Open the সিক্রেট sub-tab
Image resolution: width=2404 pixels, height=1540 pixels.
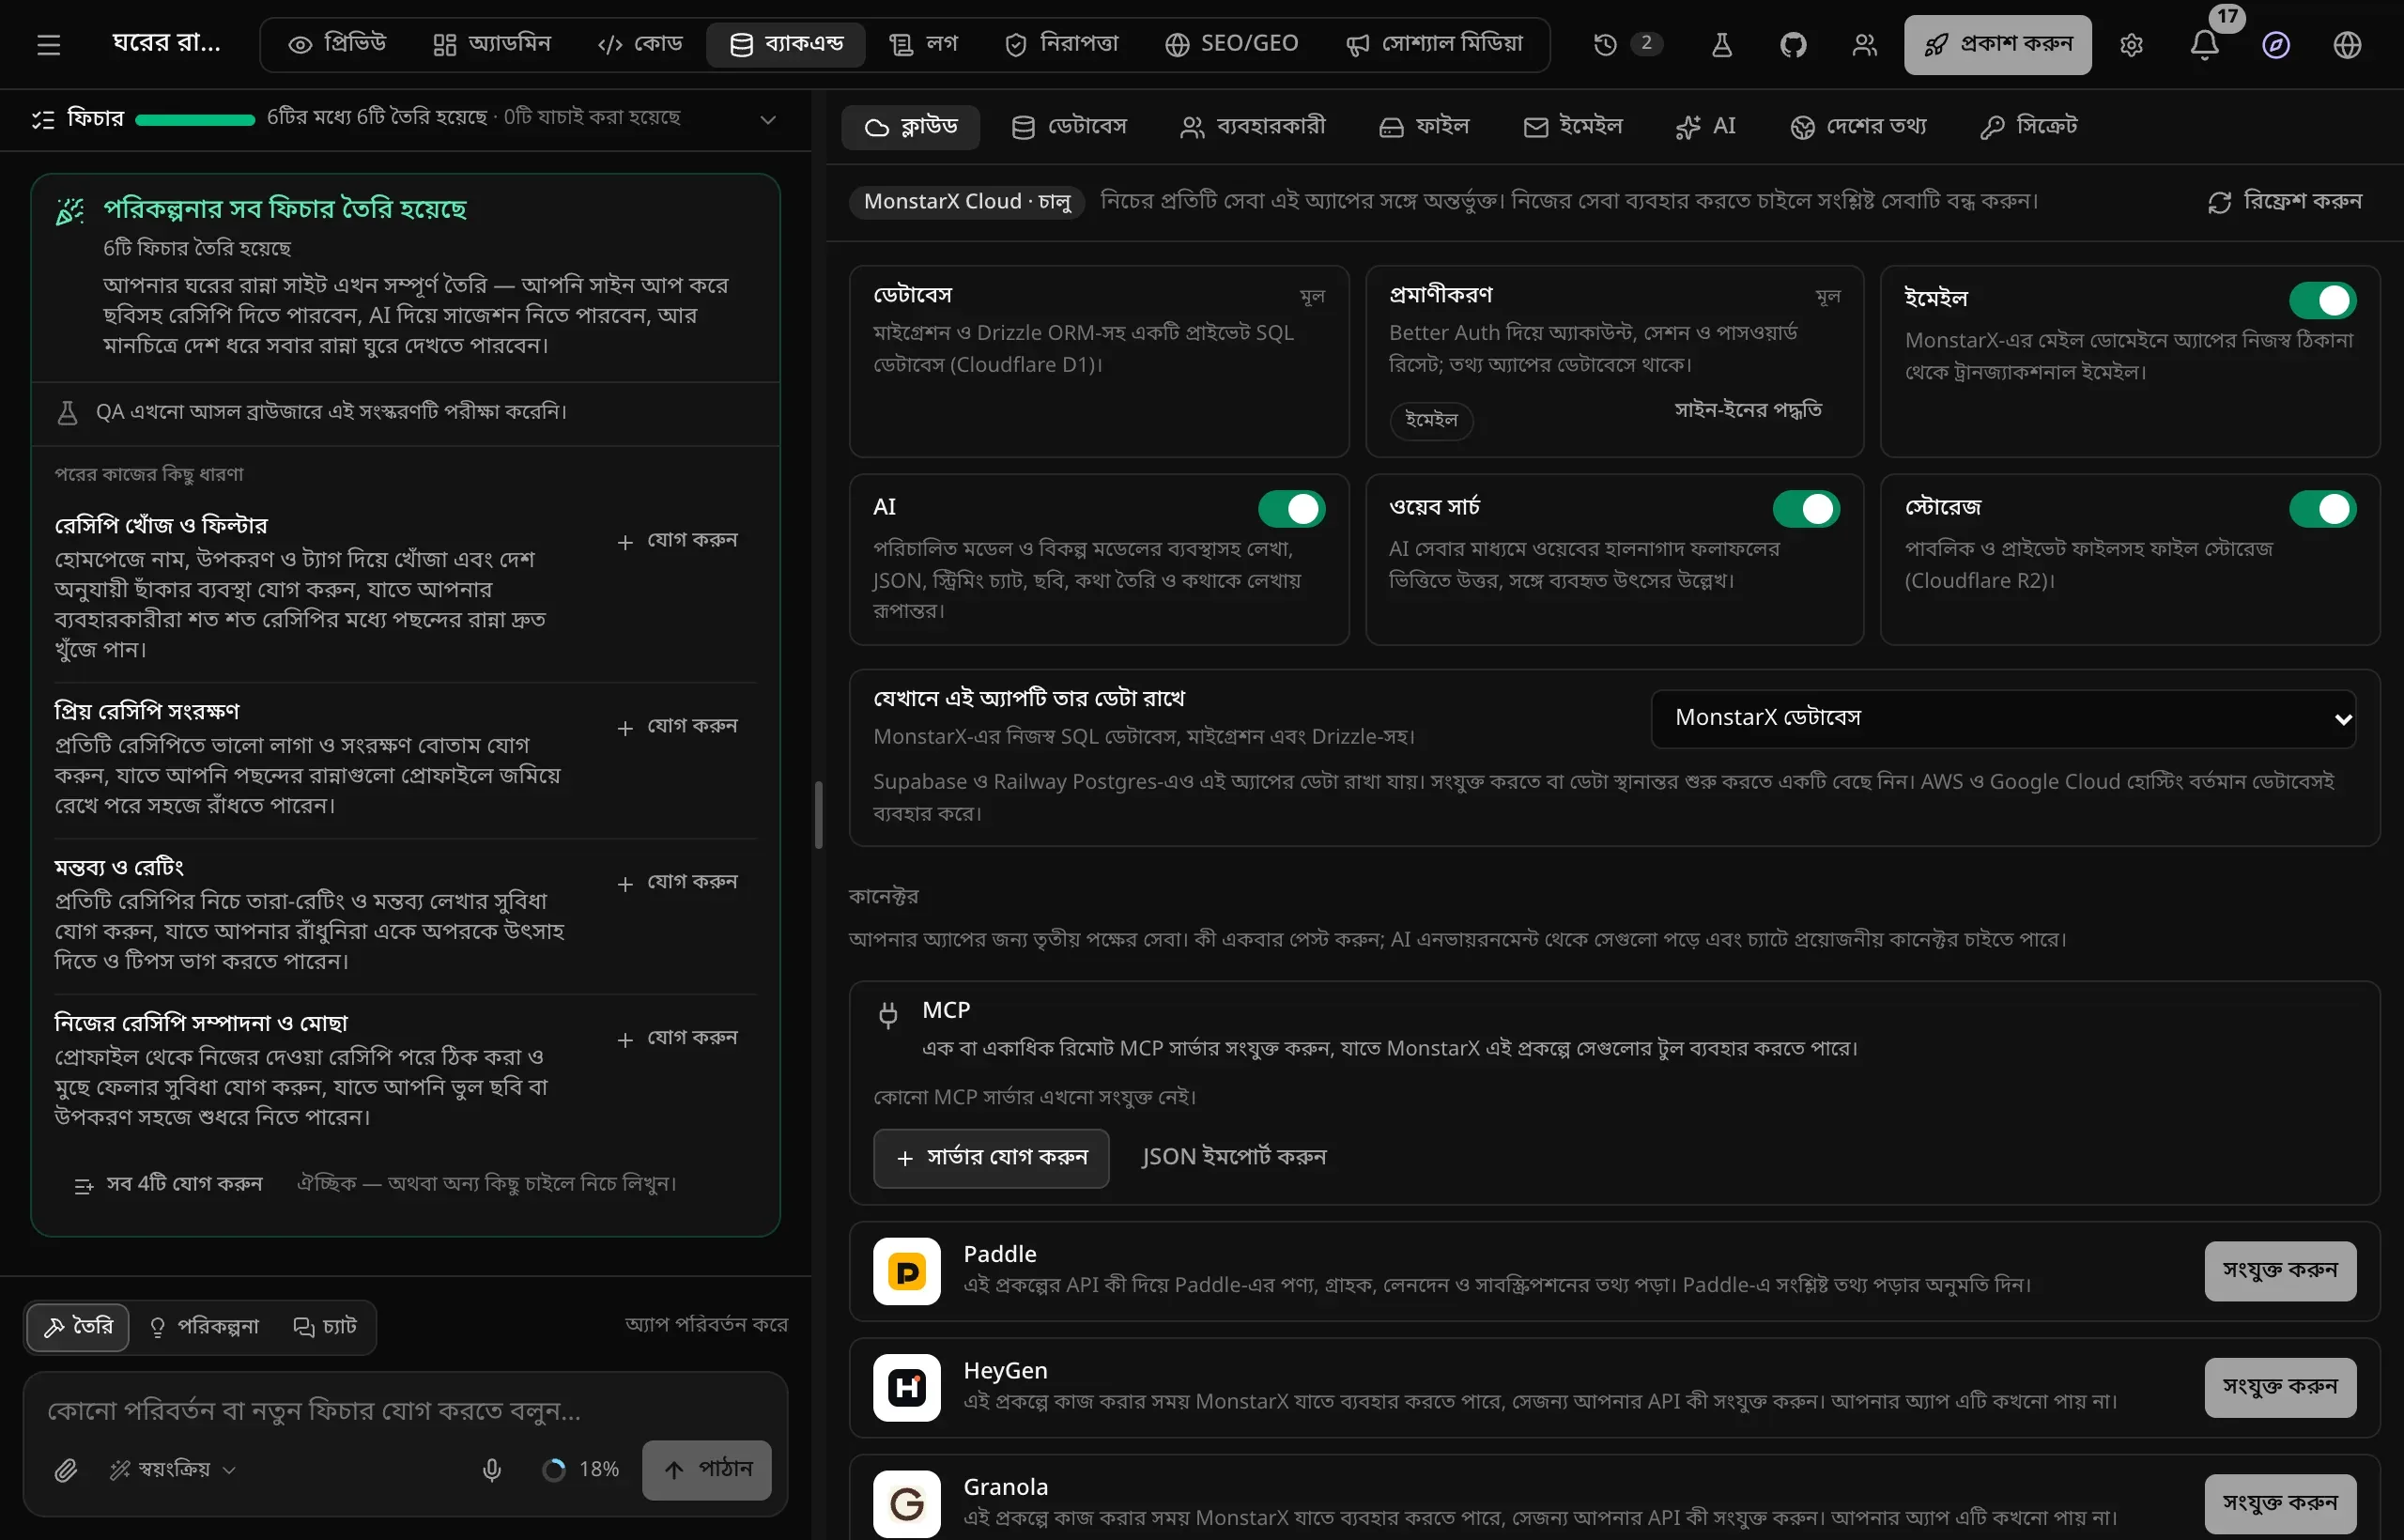point(2029,127)
